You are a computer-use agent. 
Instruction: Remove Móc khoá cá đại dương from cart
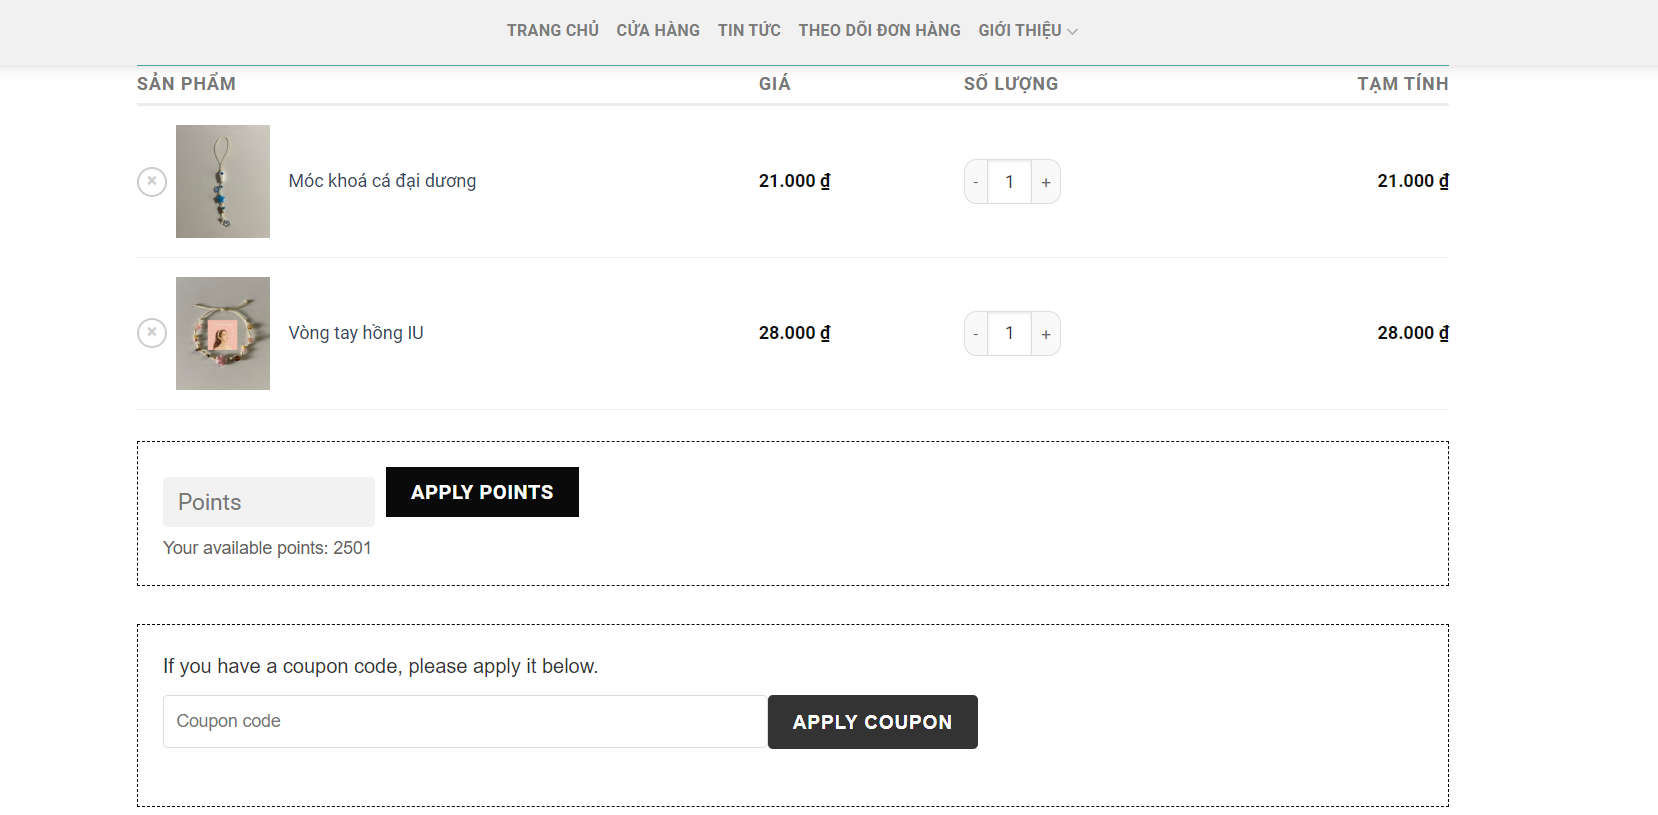coord(152,181)
